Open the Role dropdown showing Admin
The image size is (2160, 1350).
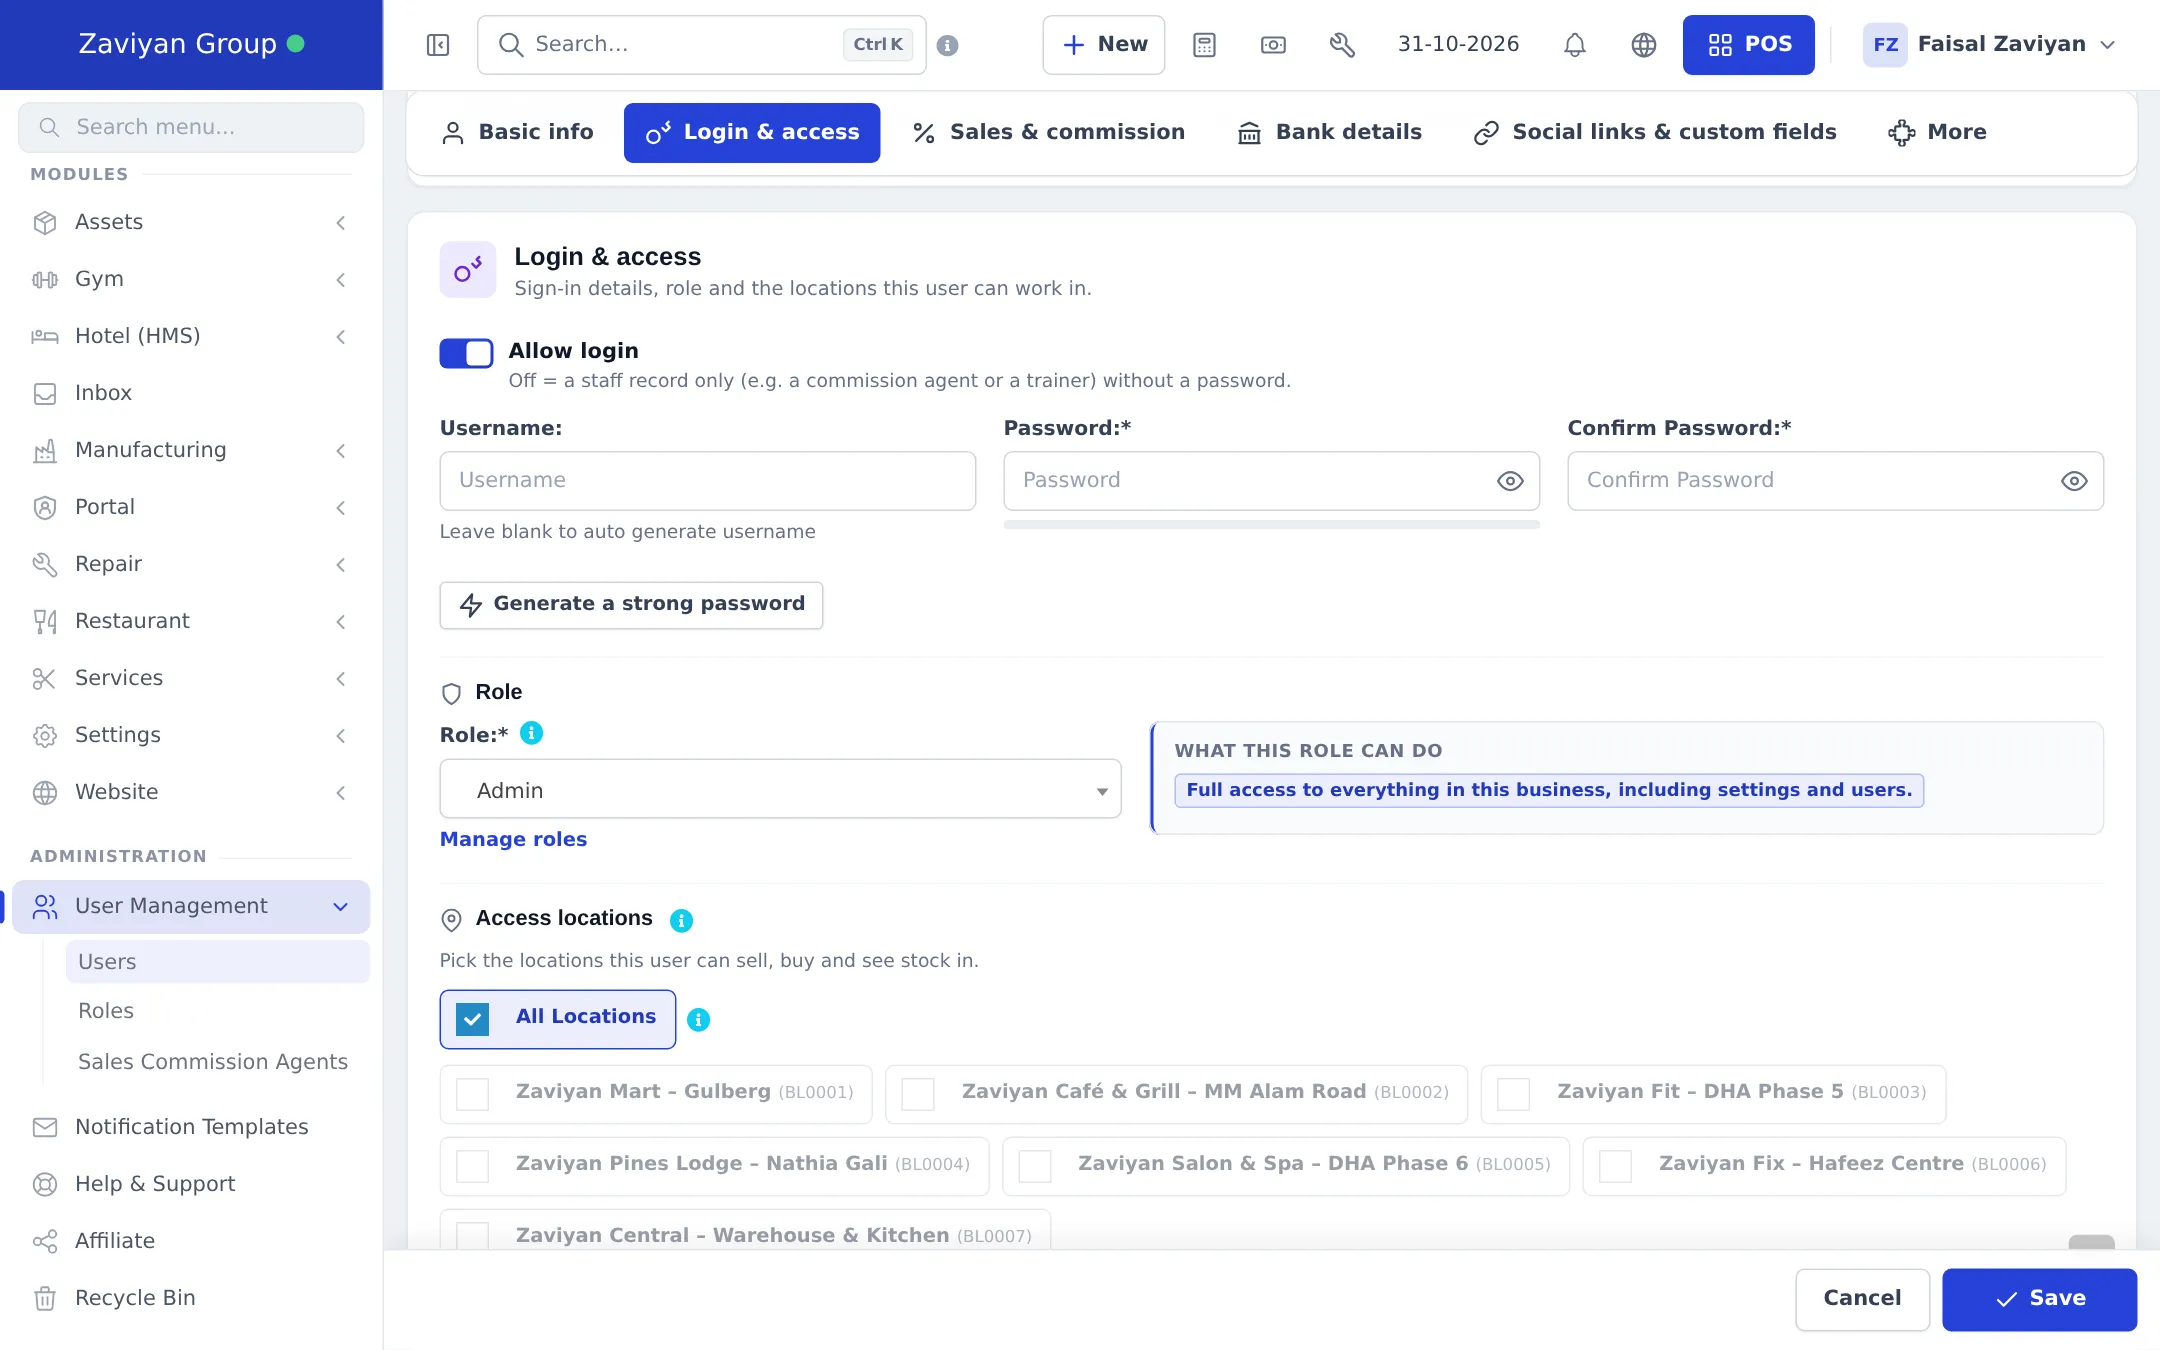click(x=780, y=789)
